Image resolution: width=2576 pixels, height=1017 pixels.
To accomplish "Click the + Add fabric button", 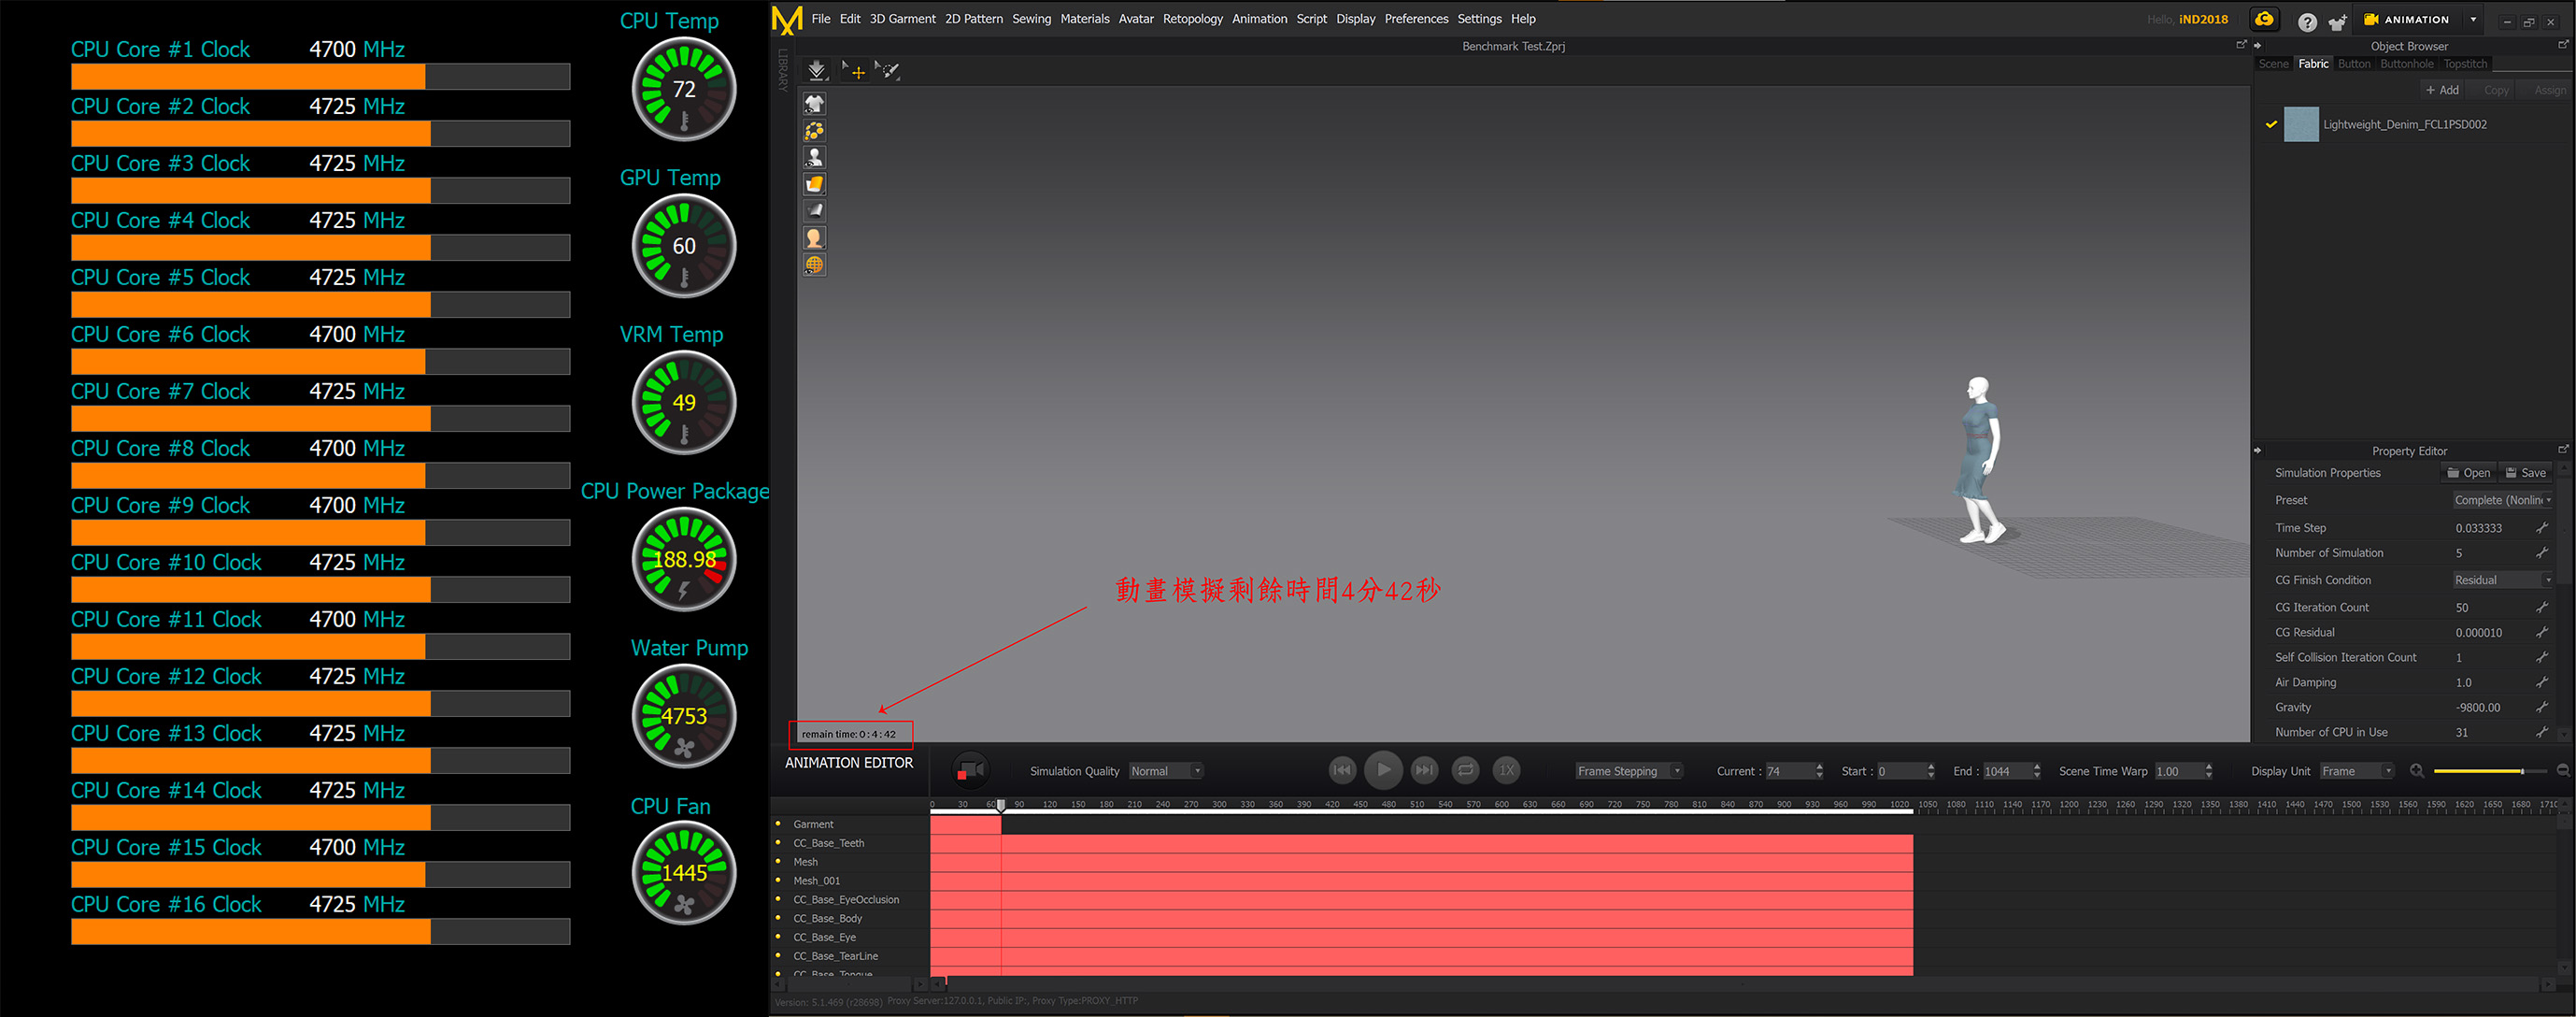I will [x=2442, y=90].
